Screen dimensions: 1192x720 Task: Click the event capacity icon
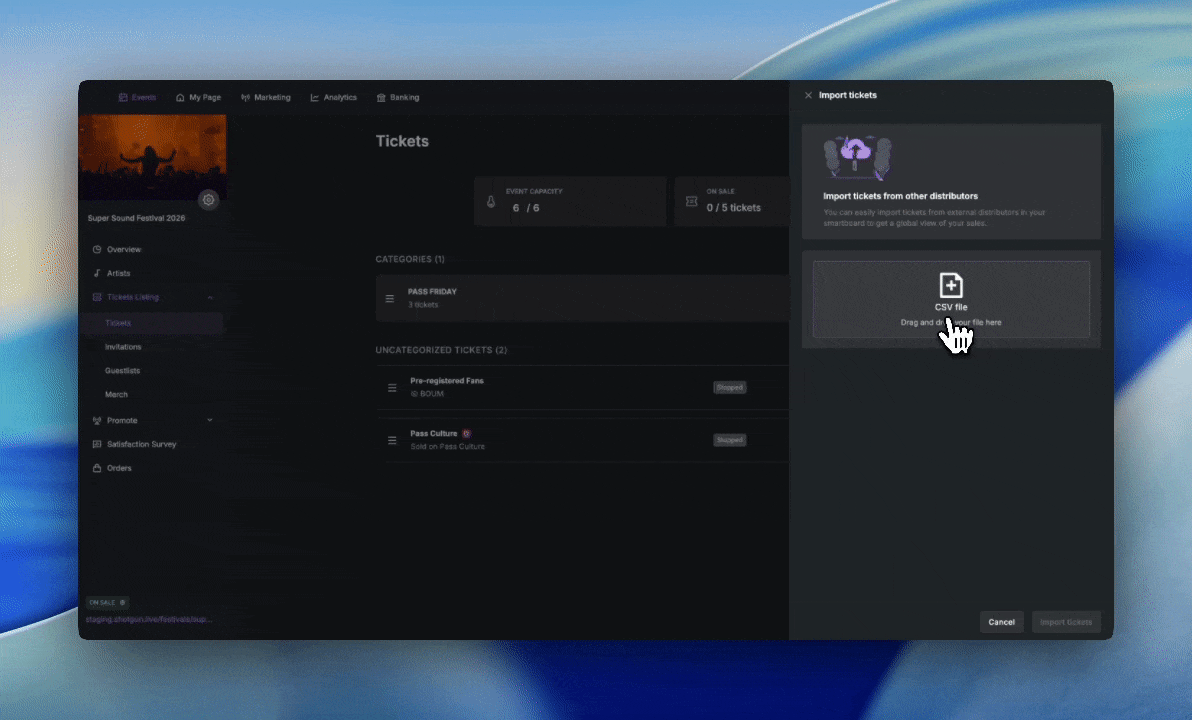pyautogui.click(x=491, y=201)
